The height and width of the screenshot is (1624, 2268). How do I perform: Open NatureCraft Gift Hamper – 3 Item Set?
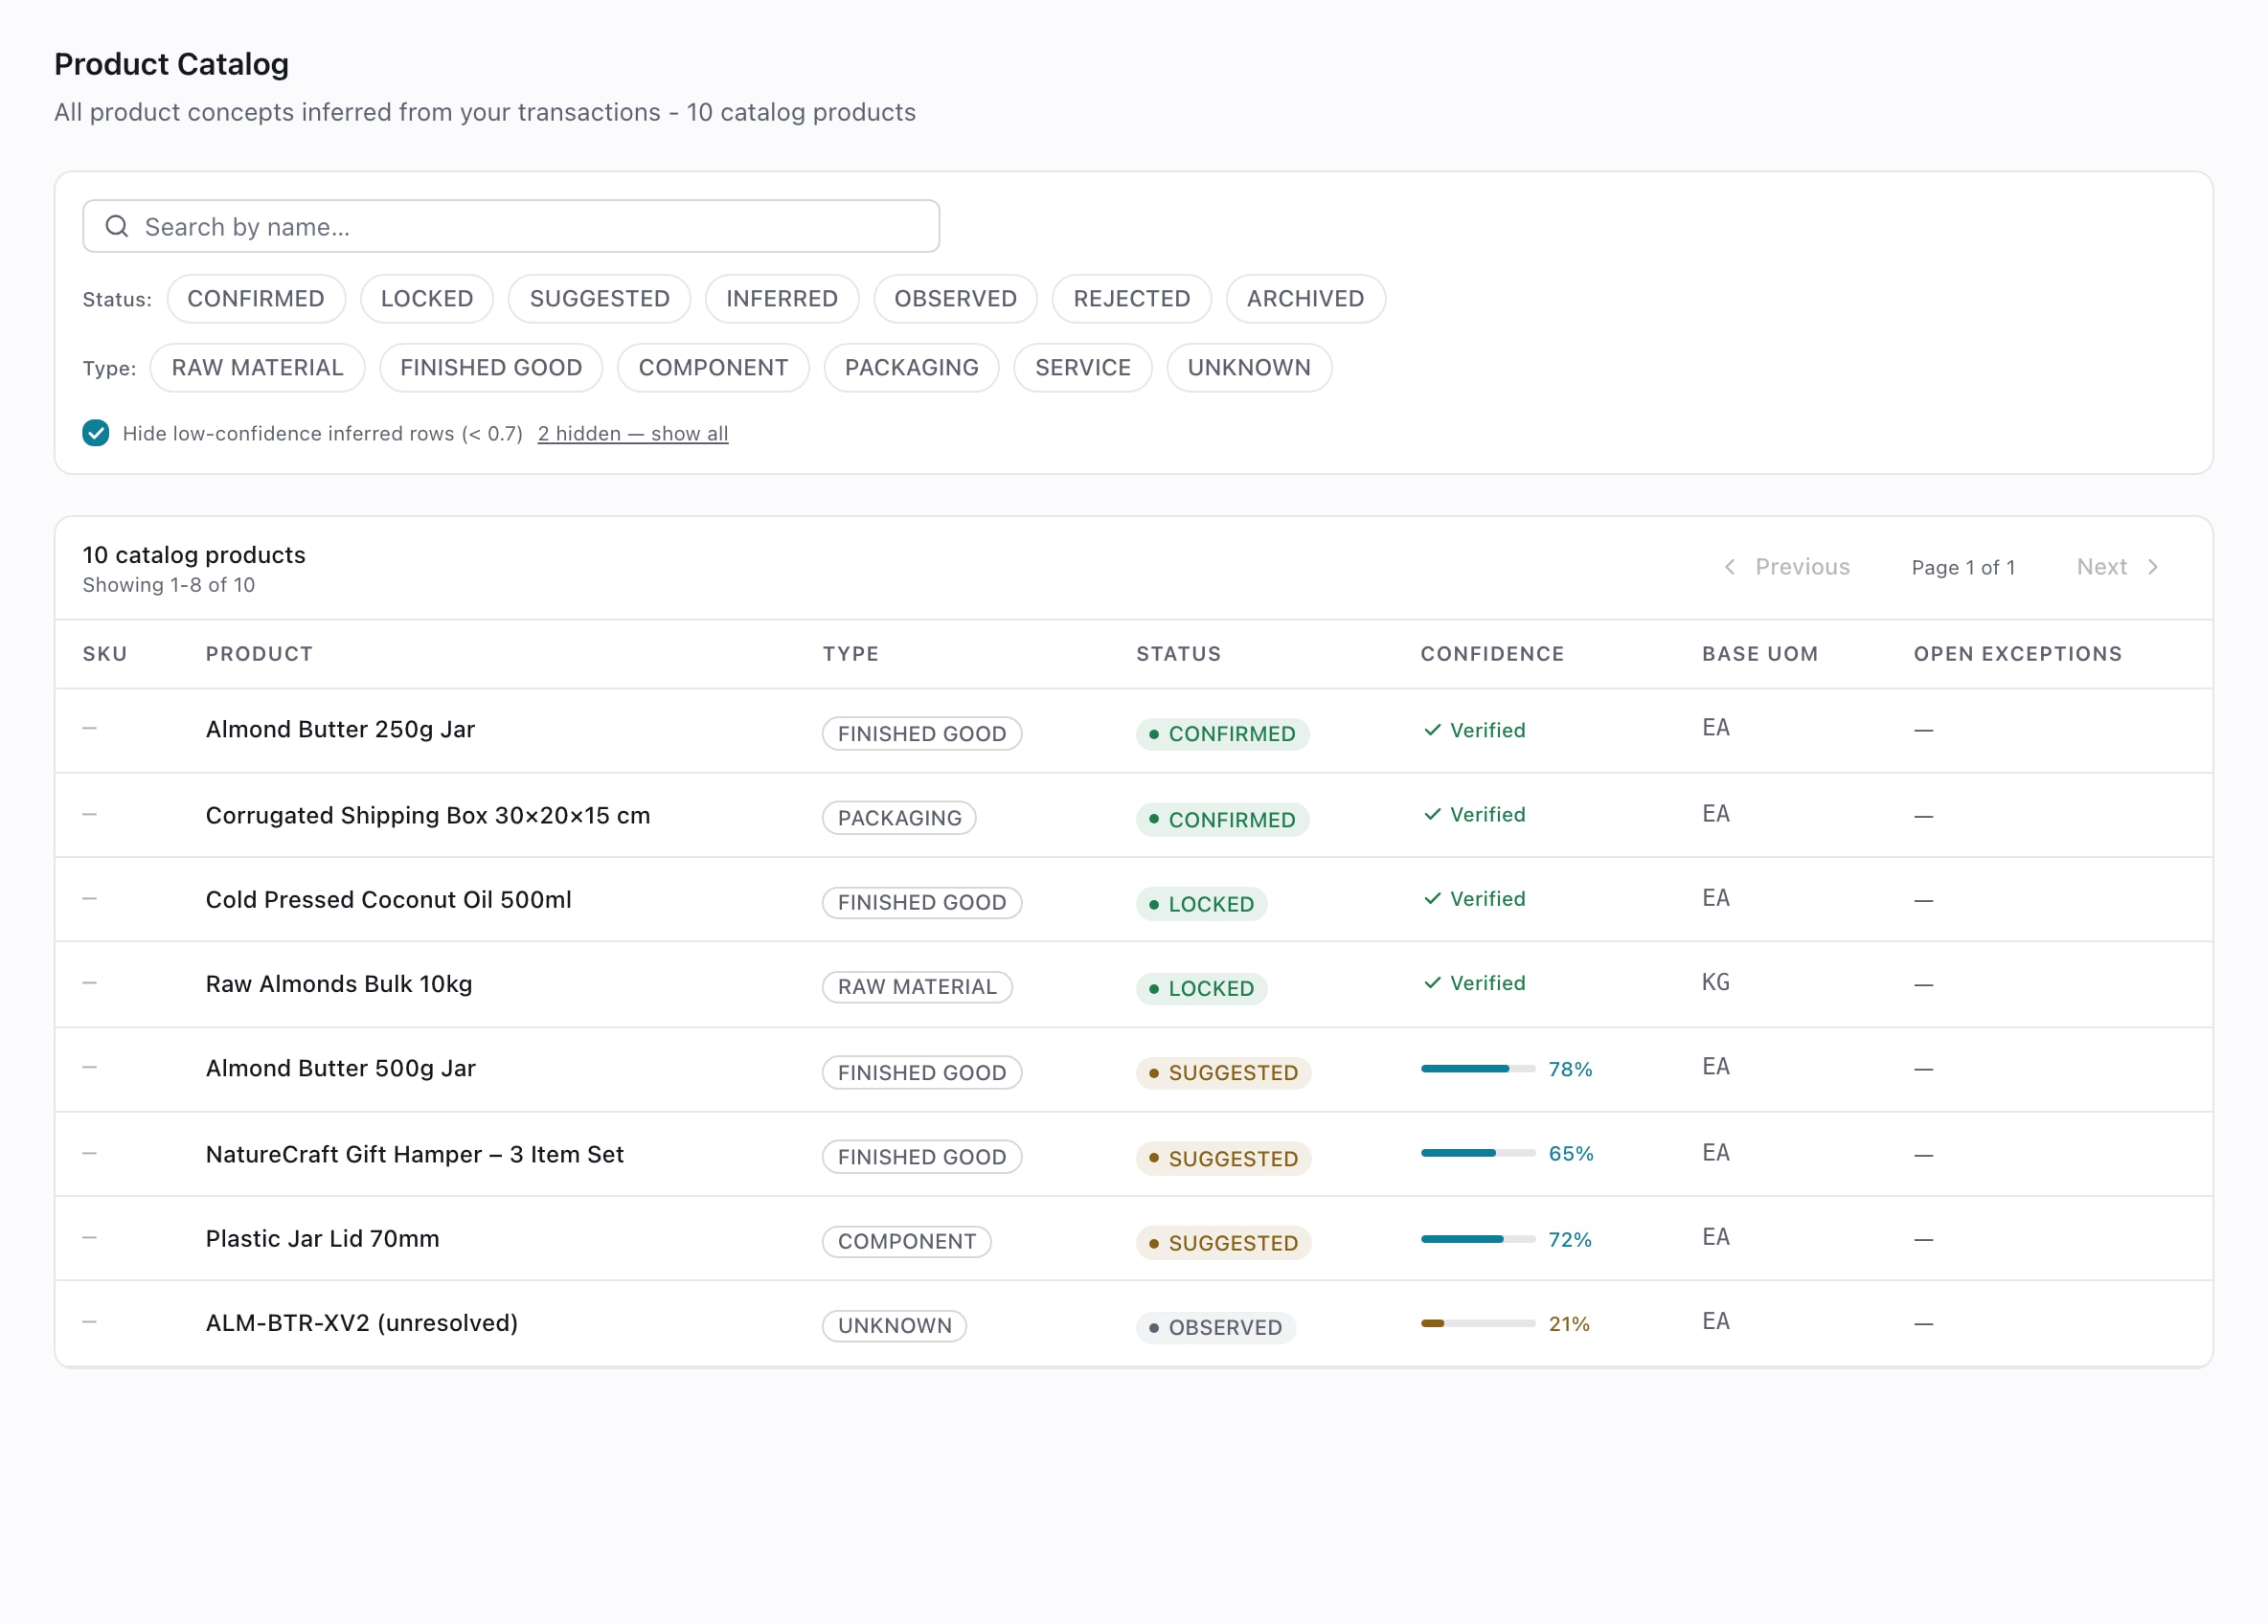pos(415,1154)
